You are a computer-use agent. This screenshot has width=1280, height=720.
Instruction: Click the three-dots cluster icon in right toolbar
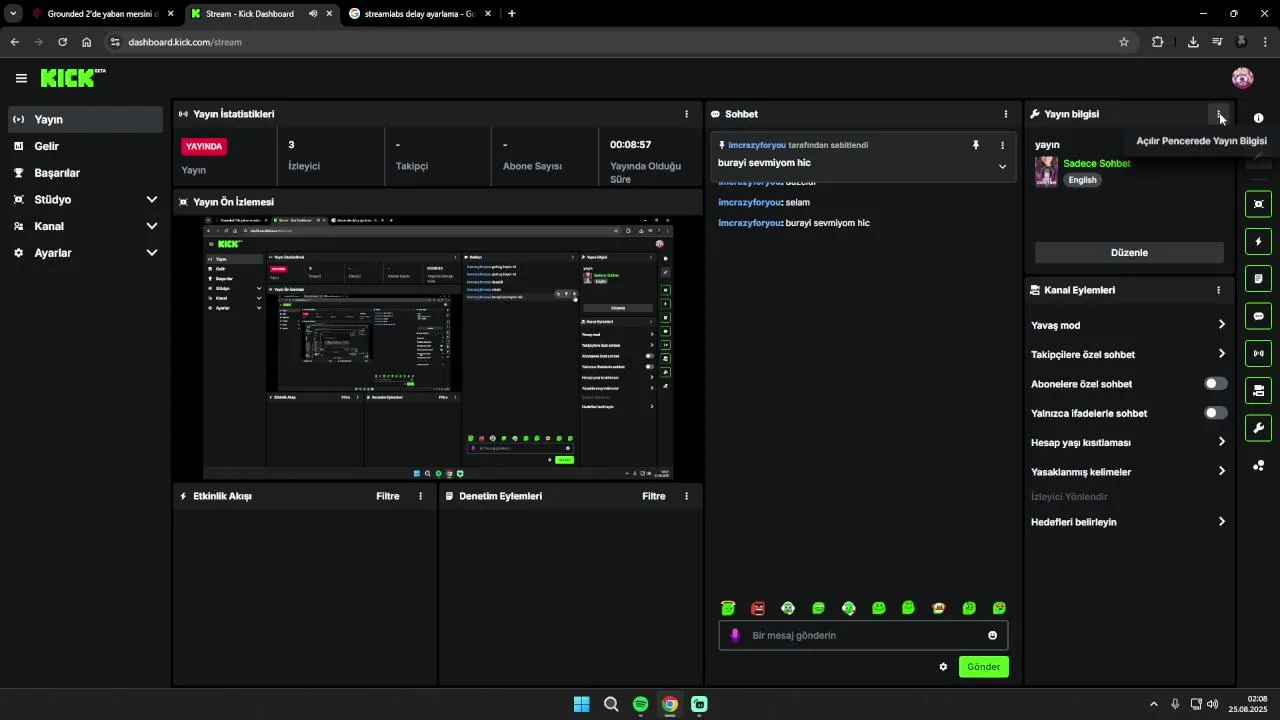(1258, 466)
